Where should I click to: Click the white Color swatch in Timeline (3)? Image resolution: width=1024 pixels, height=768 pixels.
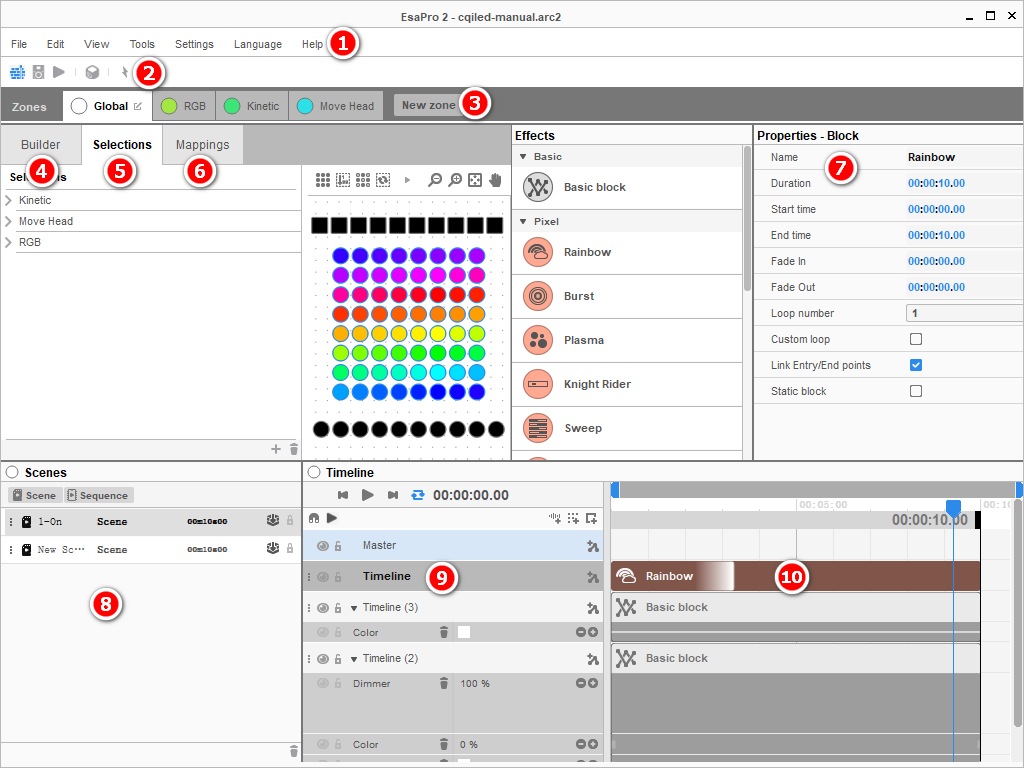pyautogui.click(x=464, y=632)
